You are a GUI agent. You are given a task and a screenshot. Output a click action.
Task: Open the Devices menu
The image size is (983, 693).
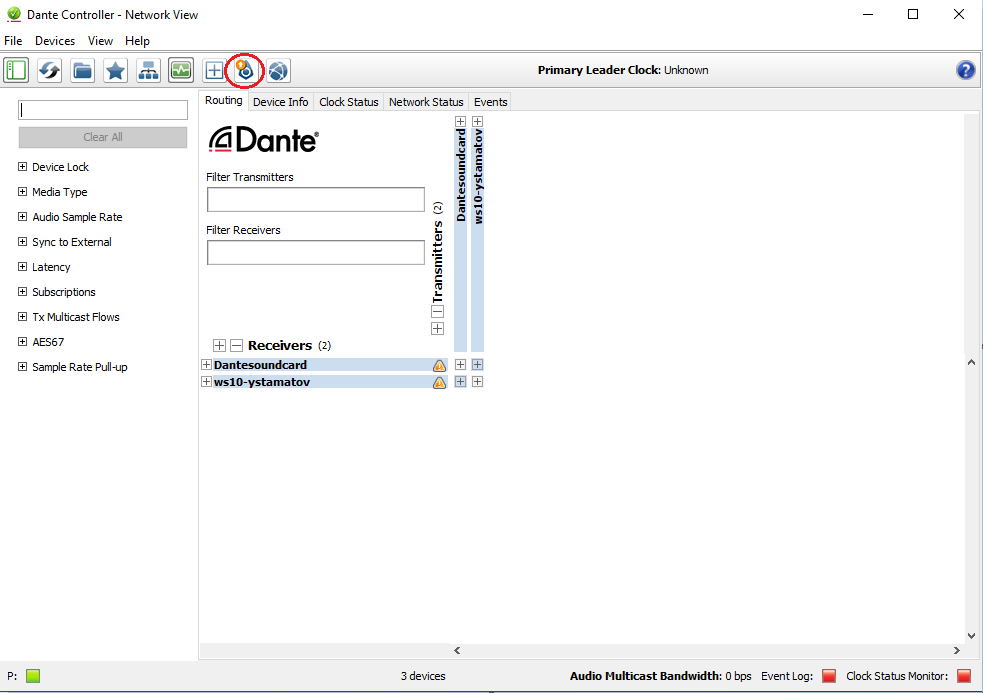55,41
